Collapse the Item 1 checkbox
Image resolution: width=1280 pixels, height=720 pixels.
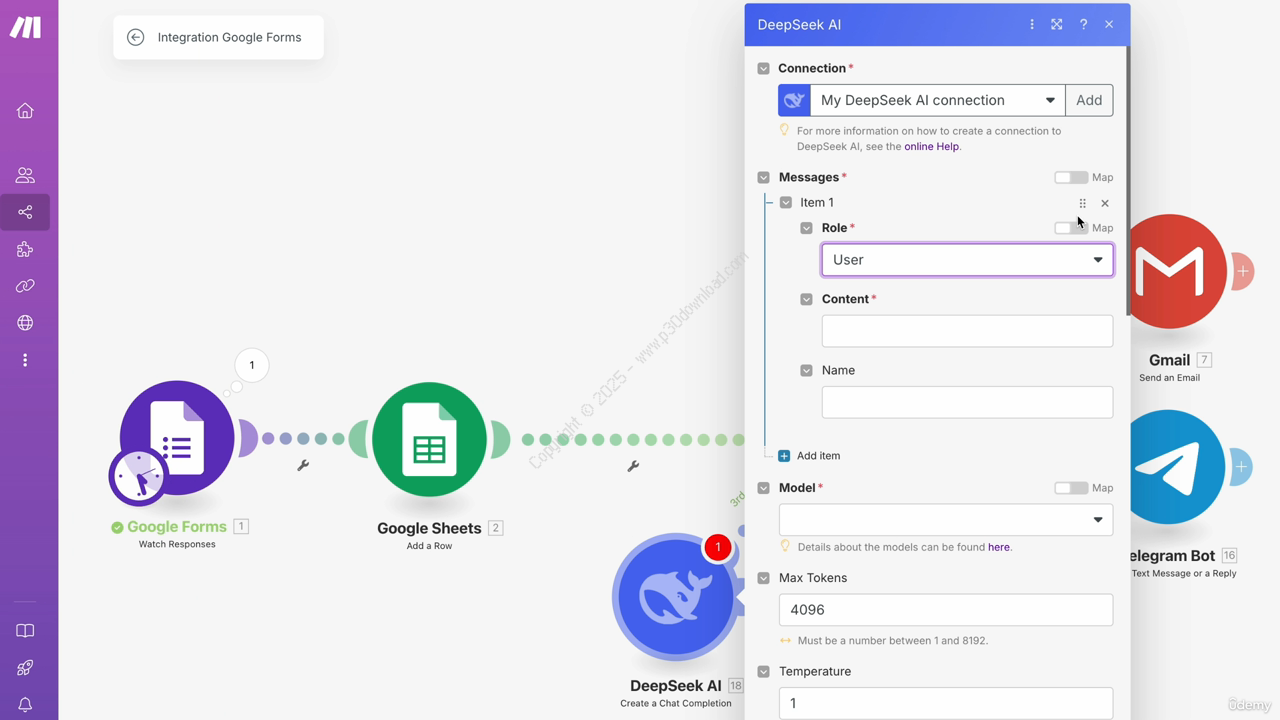click(x=786, y=203)
